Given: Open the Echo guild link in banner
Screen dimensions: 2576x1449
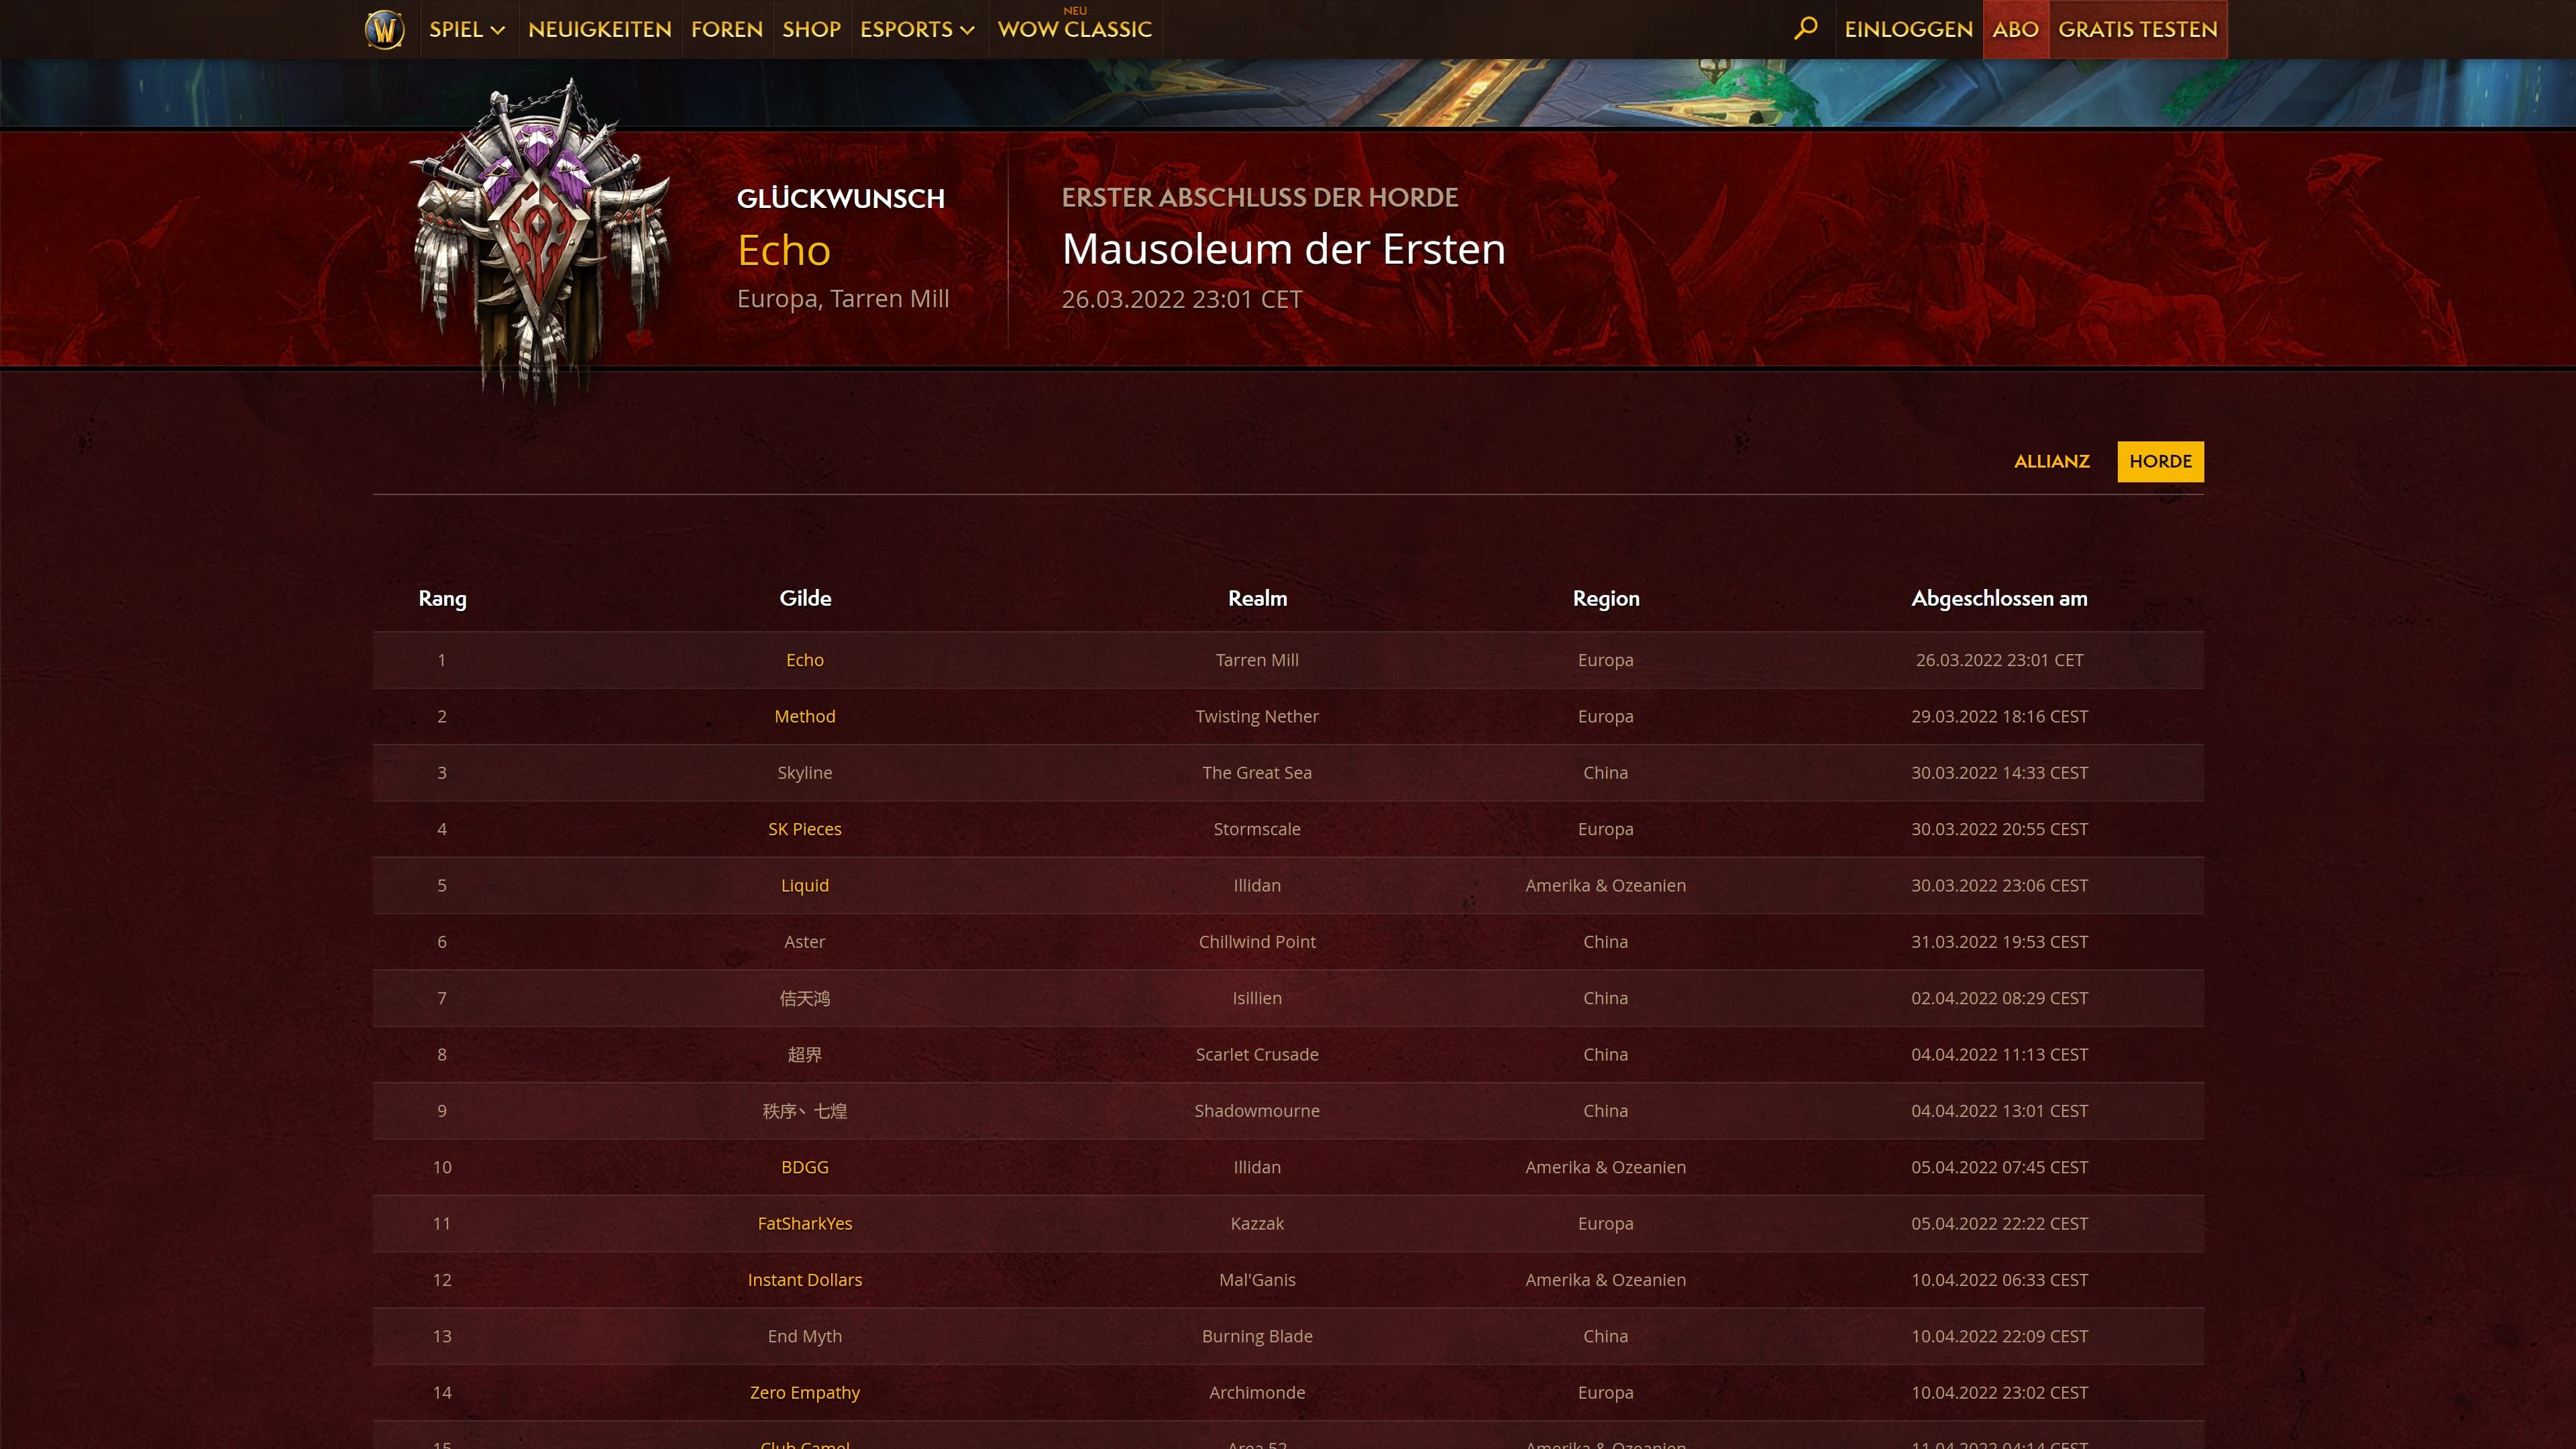Looking at the screenshot, I should (x=784, y=250).
